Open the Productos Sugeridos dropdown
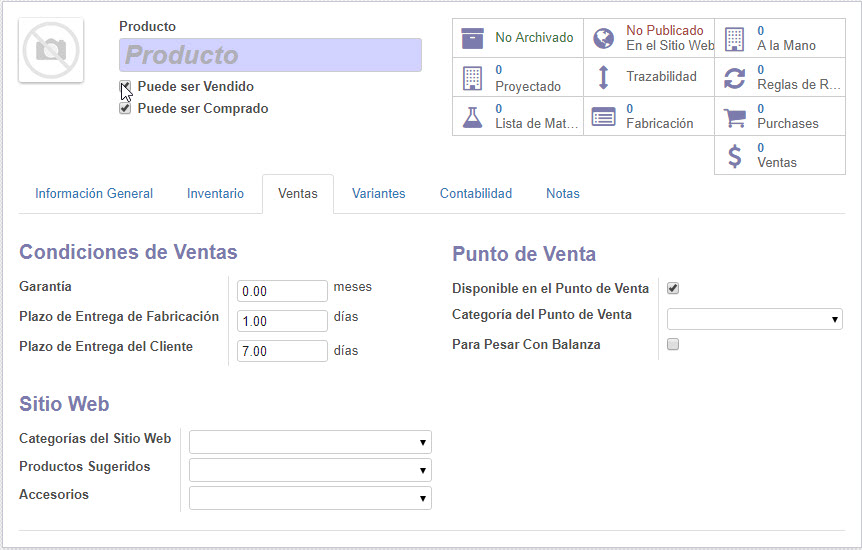862x550 pixels. [310, 470]
